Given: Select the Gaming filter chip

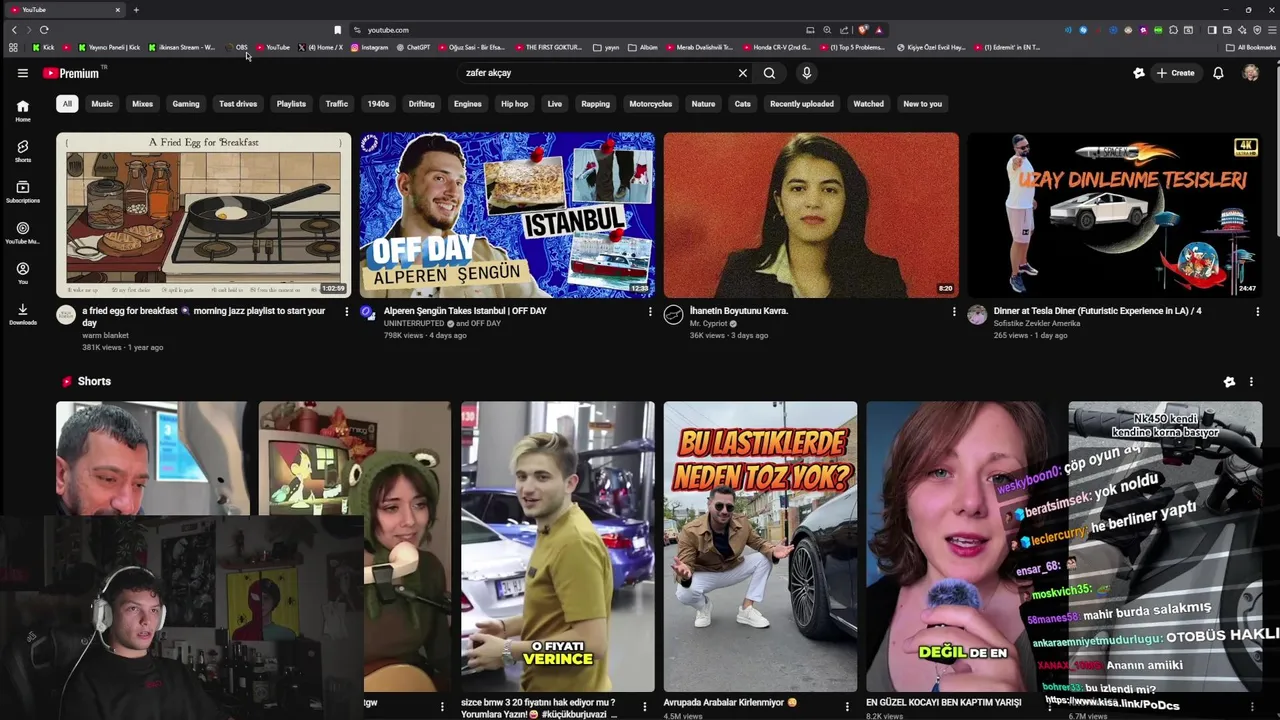Looking at the screenshot, I should [186, 104].
